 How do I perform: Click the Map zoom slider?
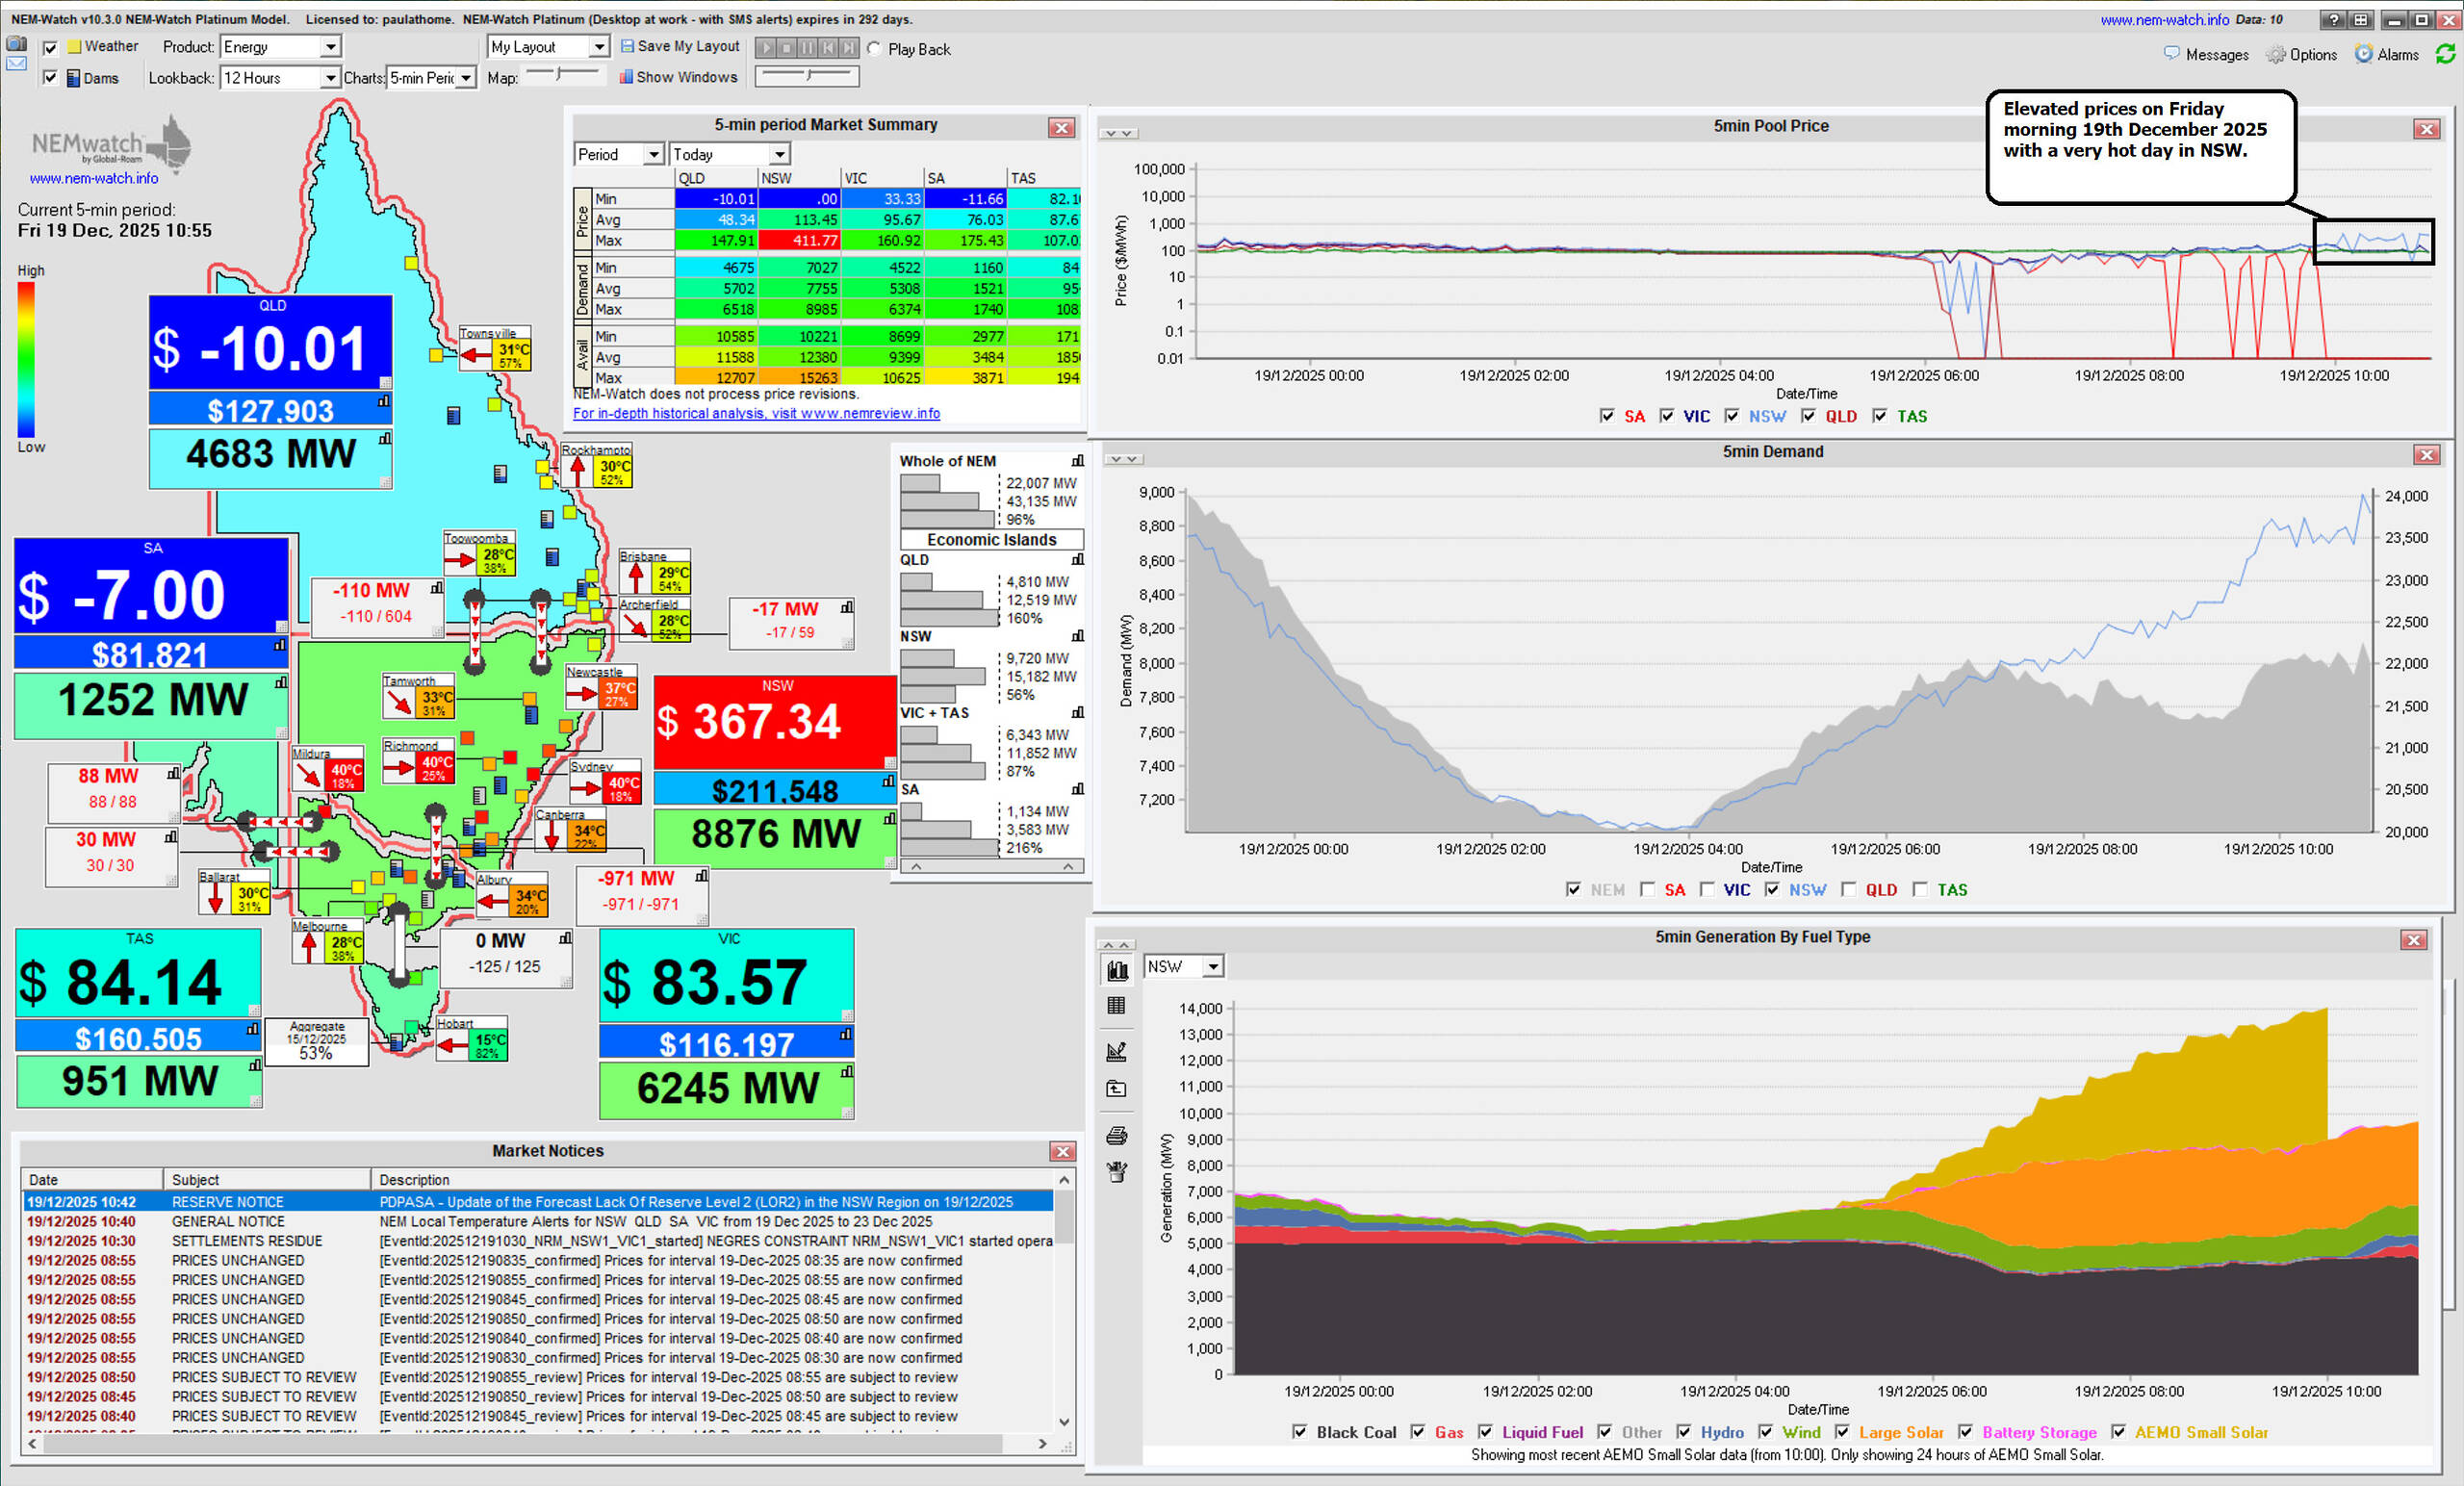(x=560, y=74)
